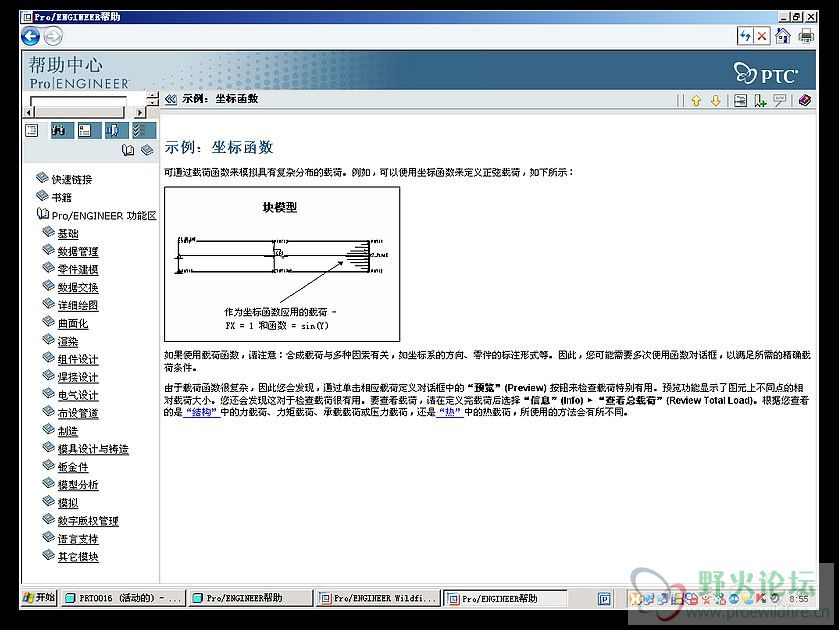
Task: Expand the 快速链接 tree node
Action: click(x=42, y=178)
